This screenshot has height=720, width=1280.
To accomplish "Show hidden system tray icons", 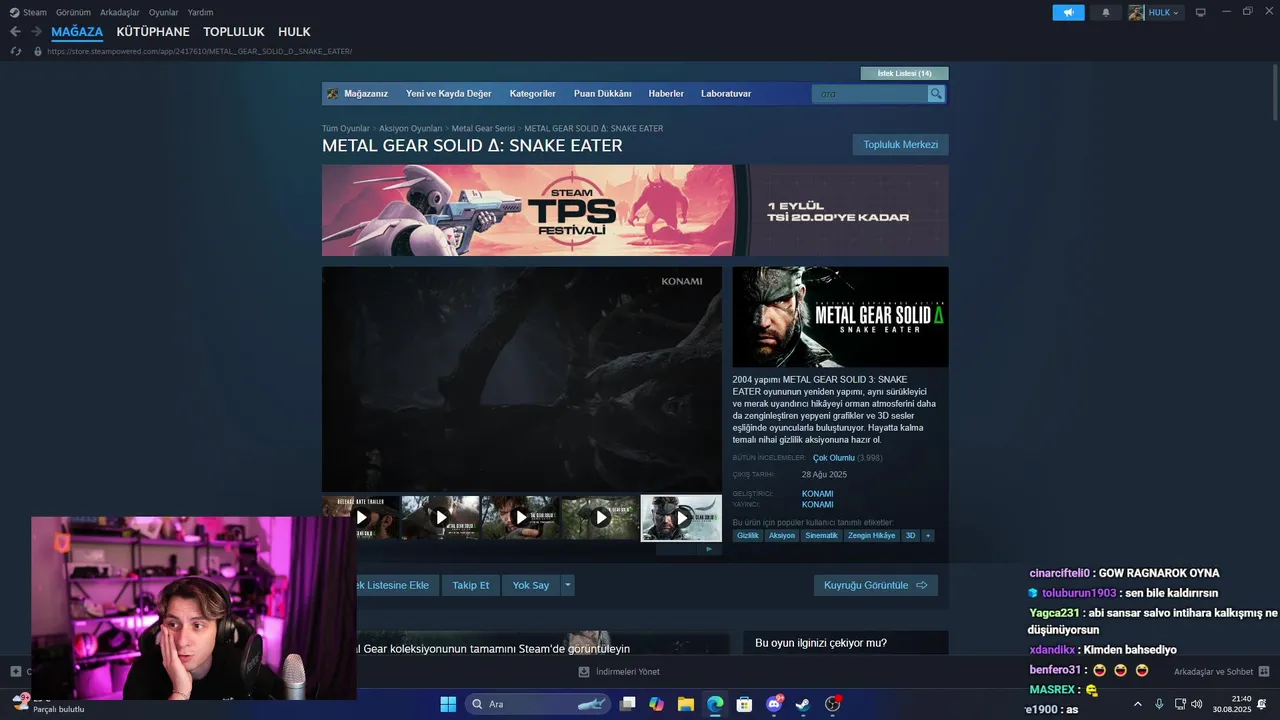I will (1137, 704).
